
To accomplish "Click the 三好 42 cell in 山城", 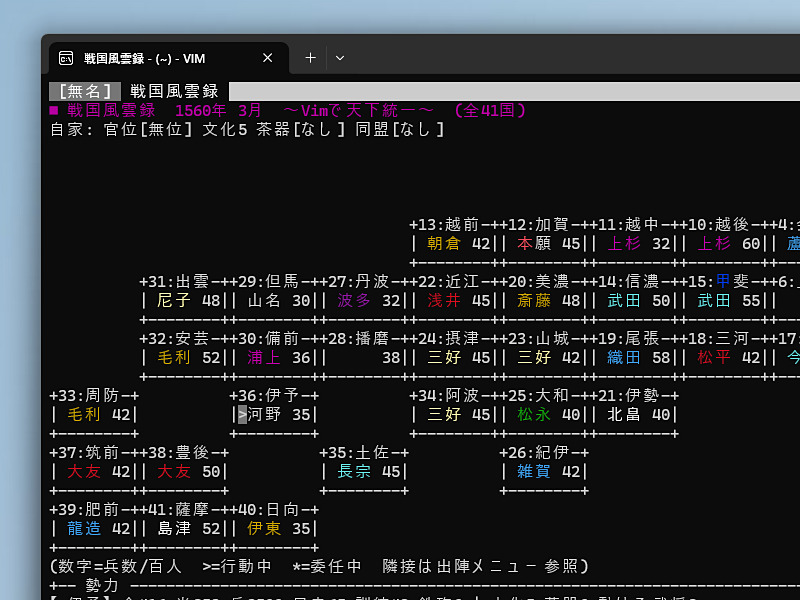I will pyautogui.click(x=549, y=358).
